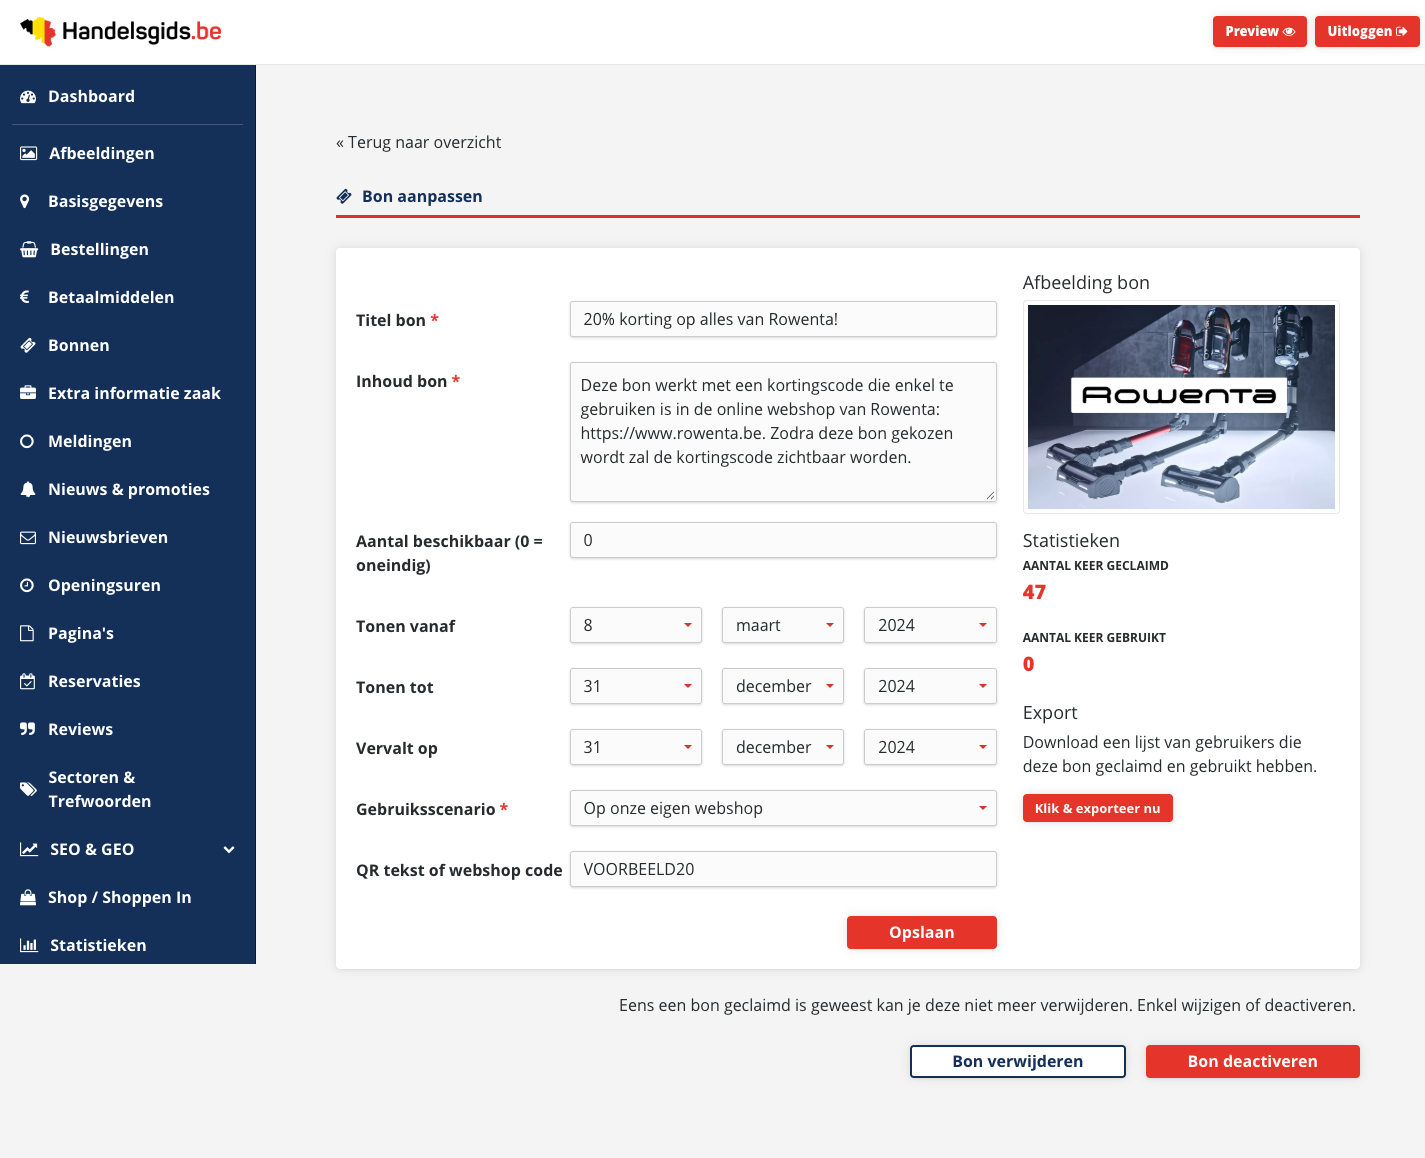Image resolution: width=1425 pixels, height=1158 pixels.
Task: Open the Tonen vanaf month dropdown showing maart
Action: (x=783, y=625)
